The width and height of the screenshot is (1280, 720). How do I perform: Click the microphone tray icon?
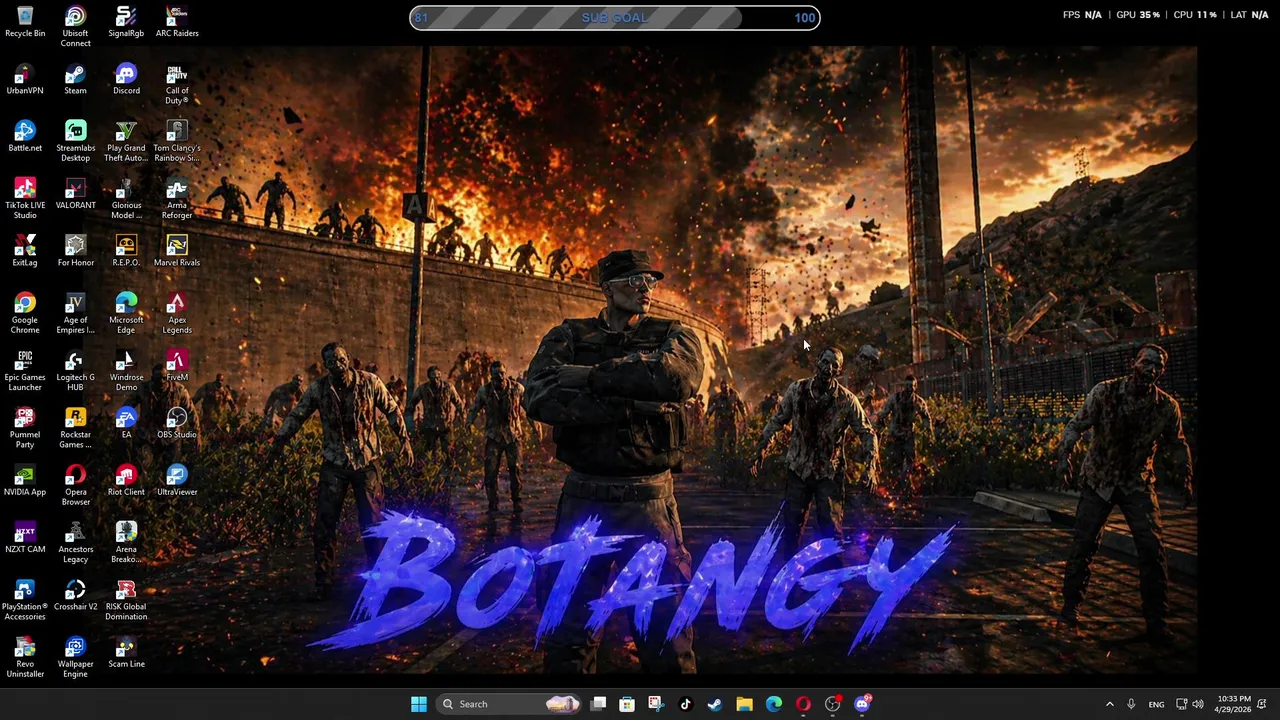(1131, 704)
